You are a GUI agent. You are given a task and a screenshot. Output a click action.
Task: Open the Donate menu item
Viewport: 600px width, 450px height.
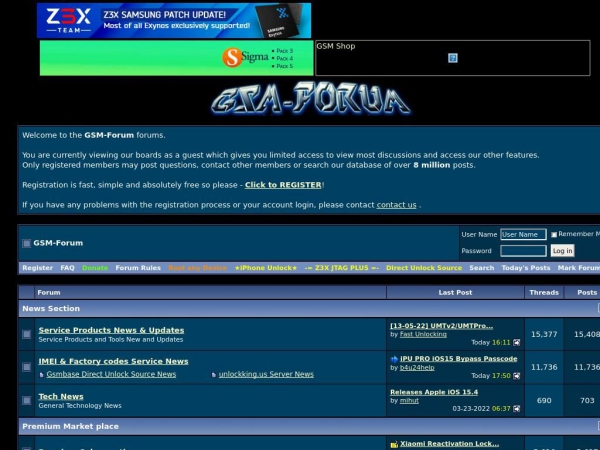coord(95,268)
